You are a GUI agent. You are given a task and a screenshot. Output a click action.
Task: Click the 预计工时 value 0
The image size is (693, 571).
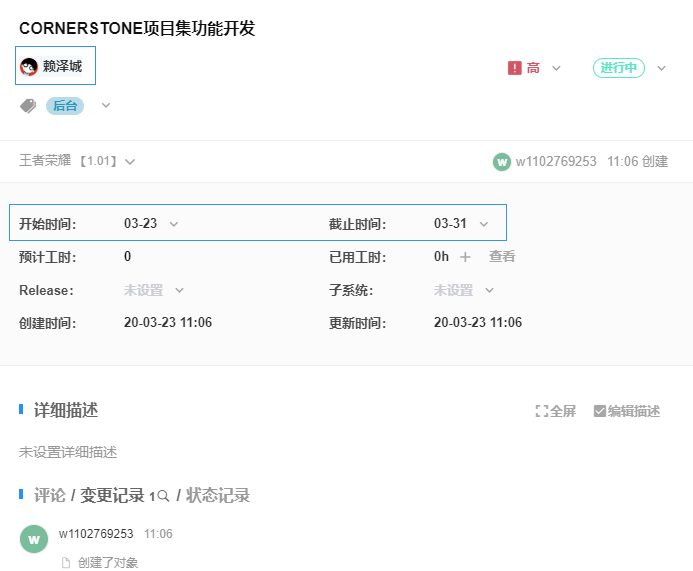pos(127,256)
